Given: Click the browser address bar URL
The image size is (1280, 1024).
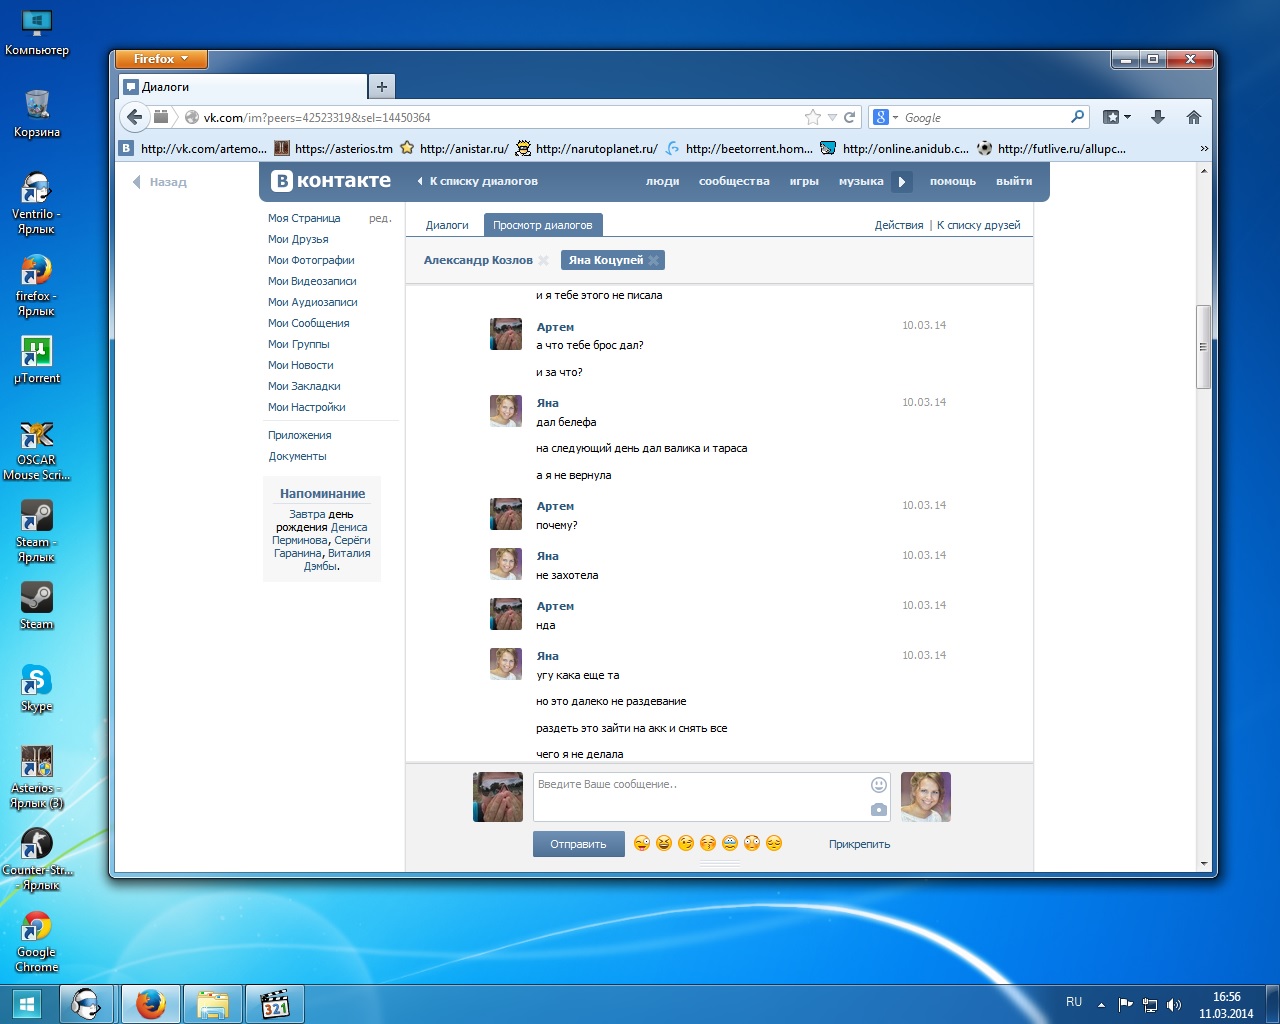Looking at the screenshot, I should coord(500,117).
